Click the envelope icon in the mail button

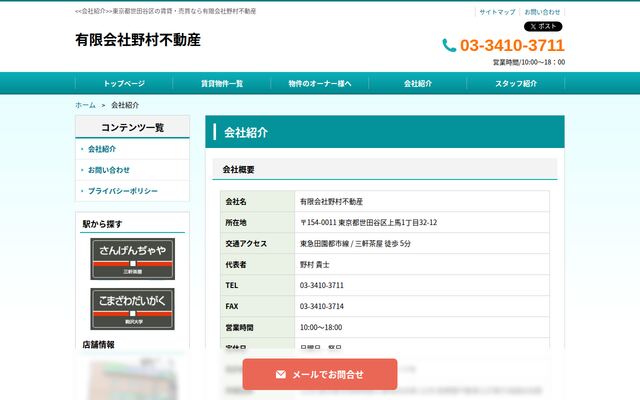pos(280,374)
